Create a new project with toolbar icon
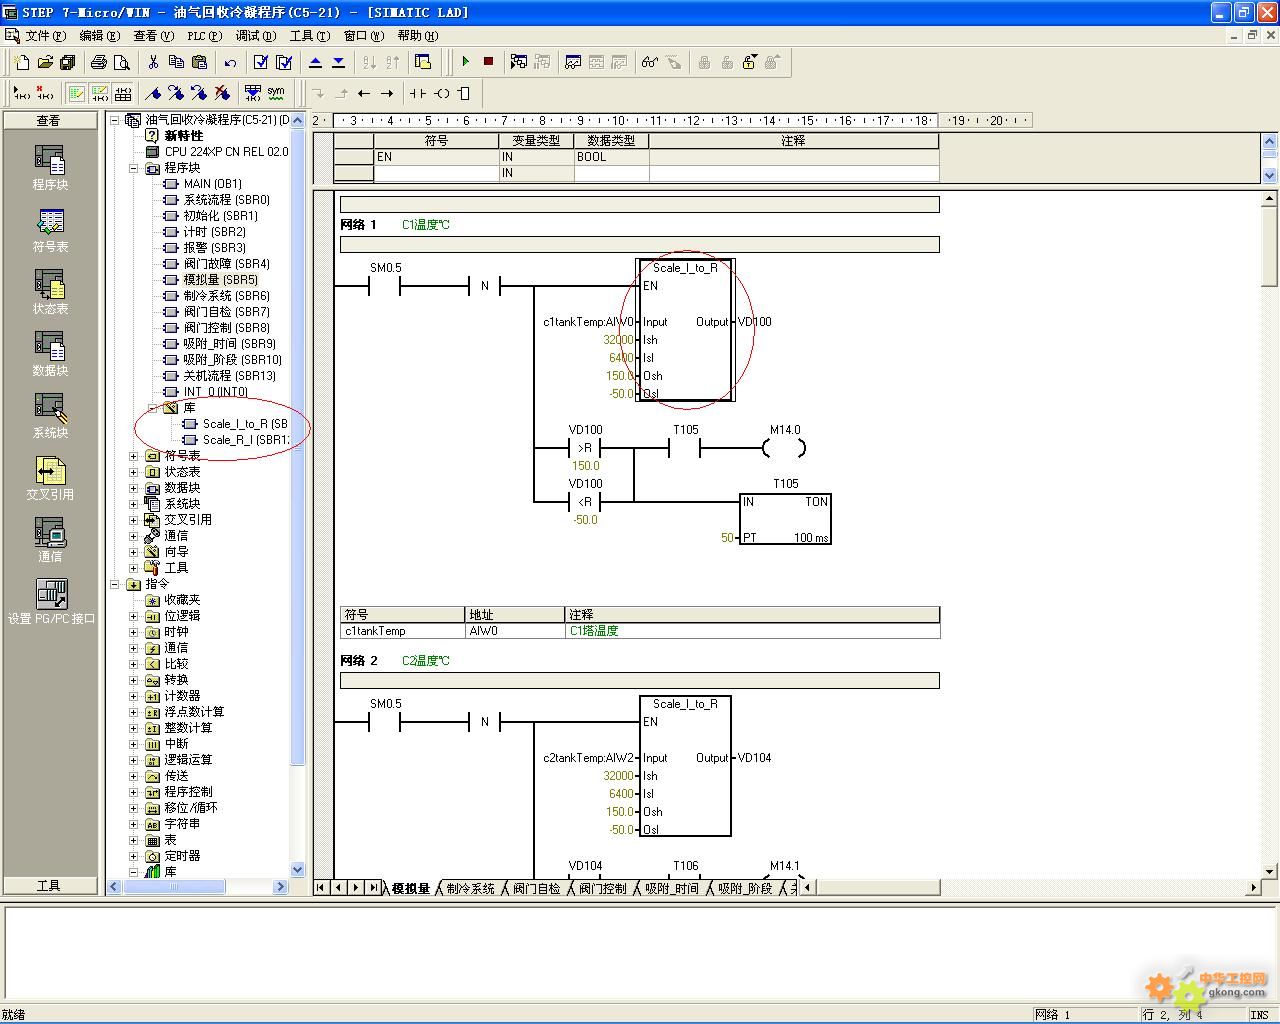 coord(22,62)
